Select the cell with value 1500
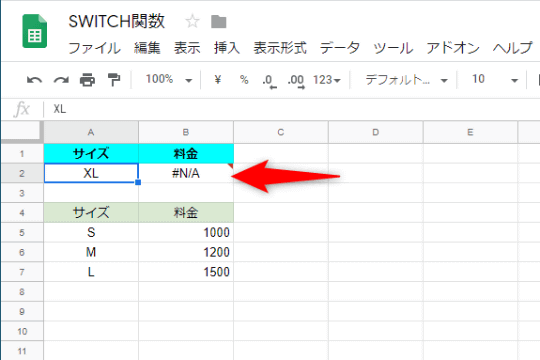Image resolution: width=540 pixels, height=360 pixels. 186,272
